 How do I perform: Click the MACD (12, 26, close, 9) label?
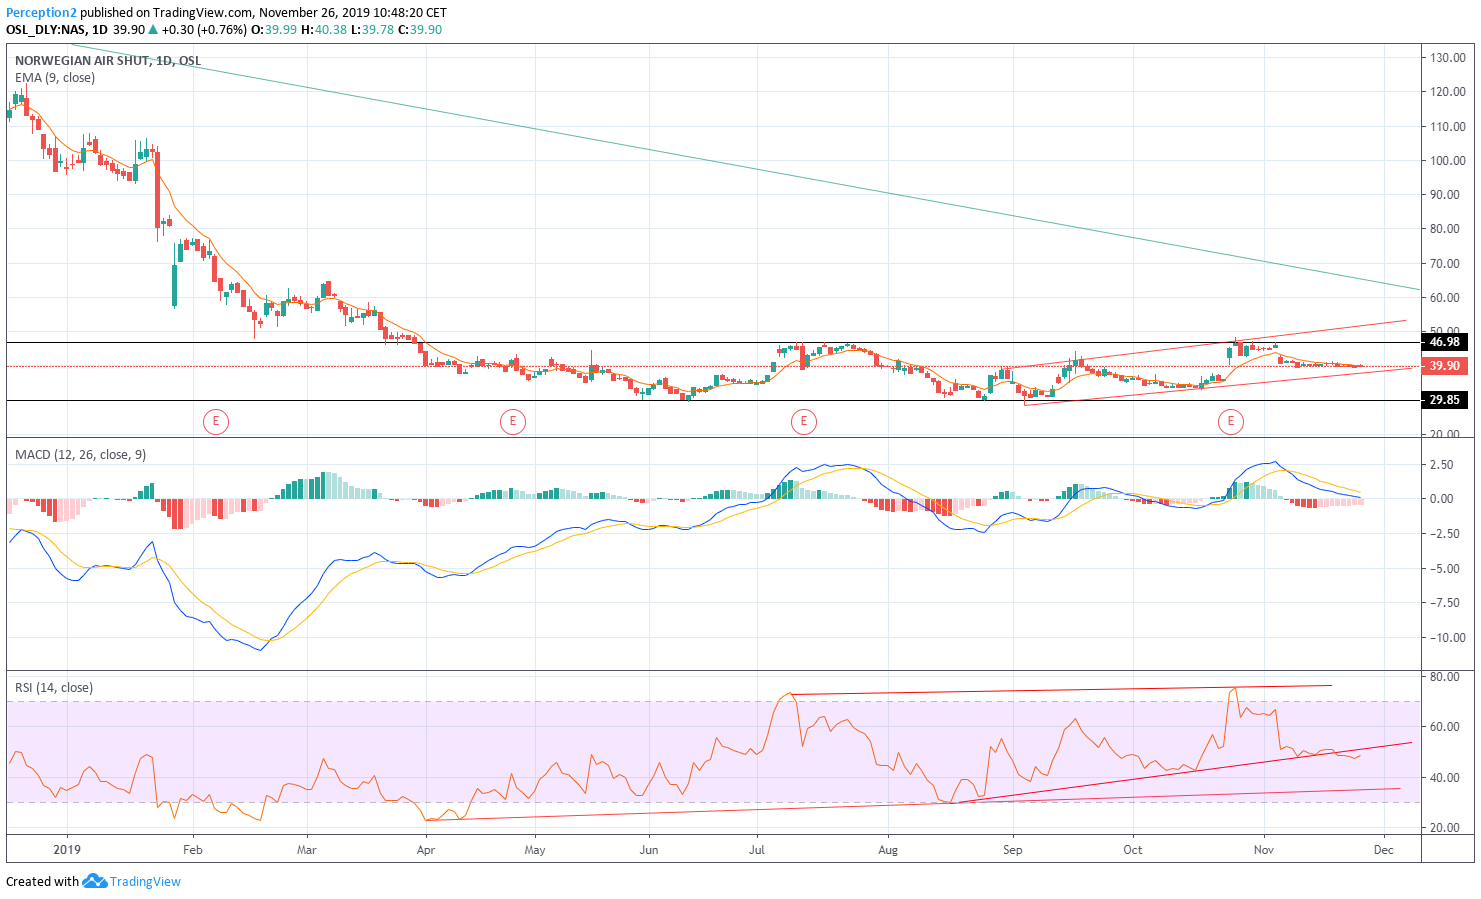click(80, 454)
